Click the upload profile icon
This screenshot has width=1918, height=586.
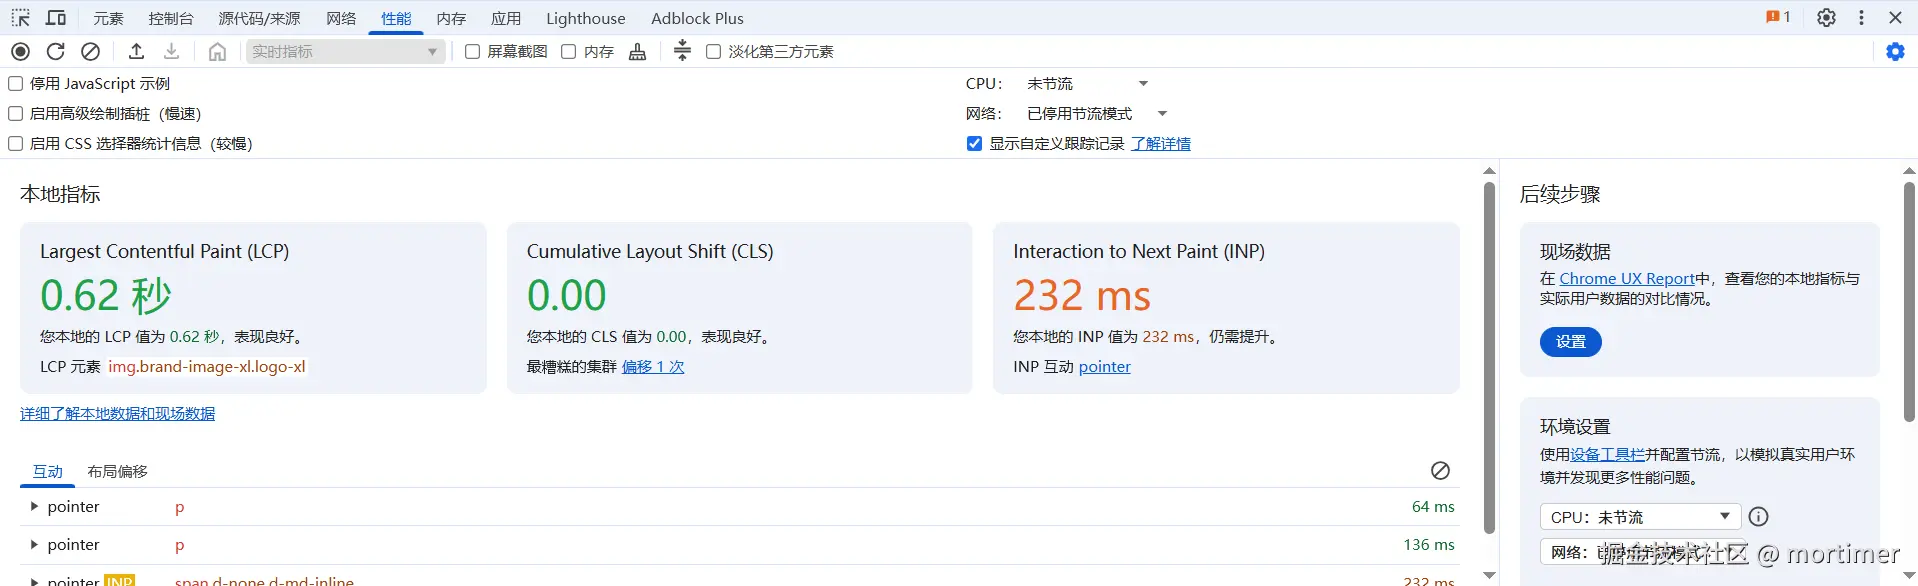pos(137,52)
